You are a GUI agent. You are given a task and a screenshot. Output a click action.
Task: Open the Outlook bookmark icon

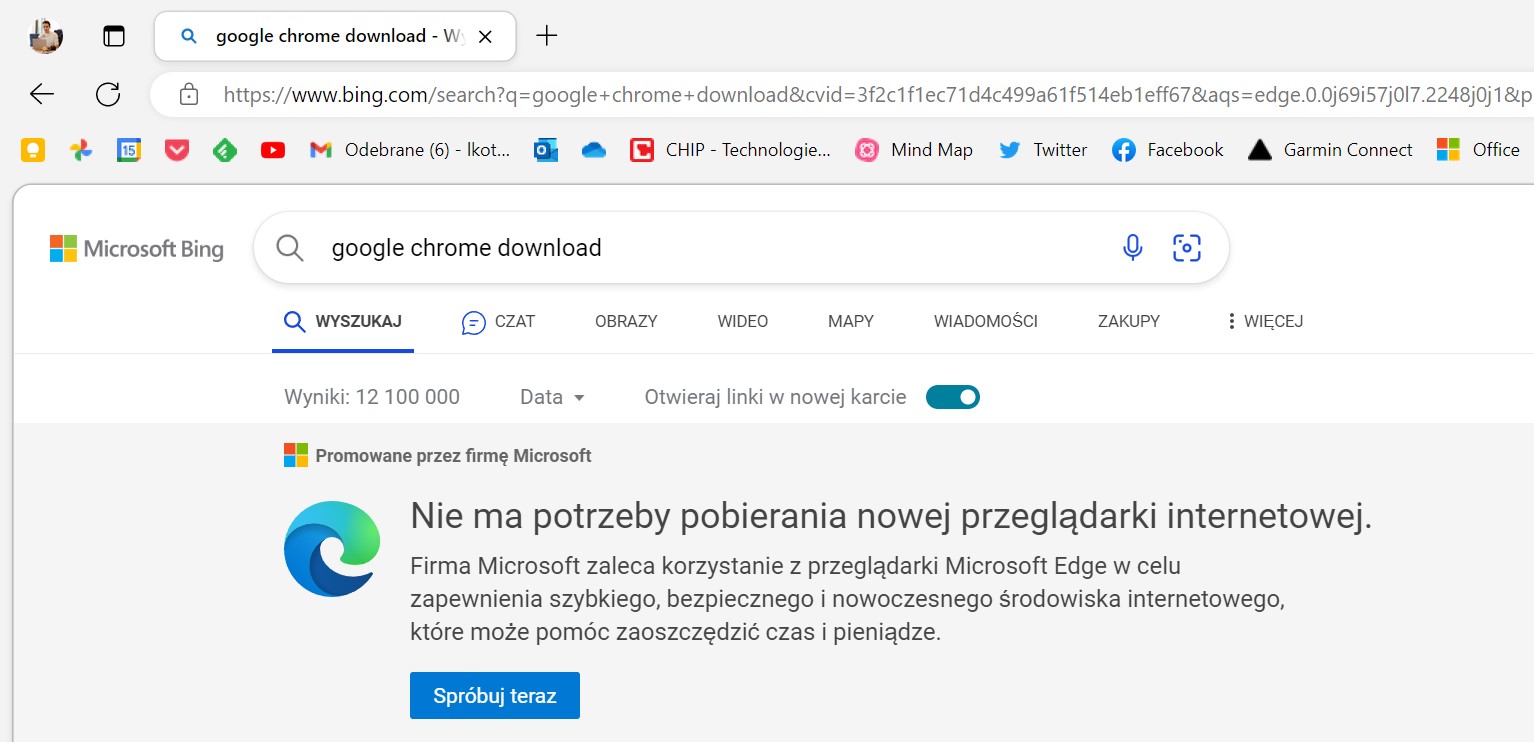(546, 150)
